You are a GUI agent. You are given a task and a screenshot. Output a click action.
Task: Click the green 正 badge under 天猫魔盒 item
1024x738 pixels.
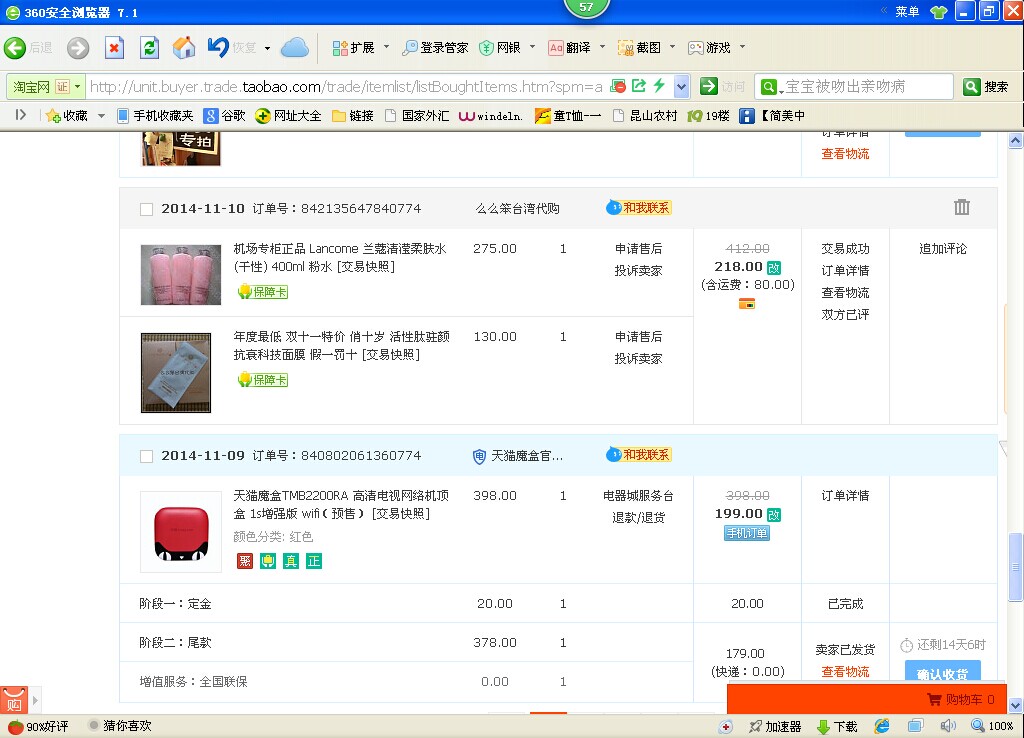[314, 561]
